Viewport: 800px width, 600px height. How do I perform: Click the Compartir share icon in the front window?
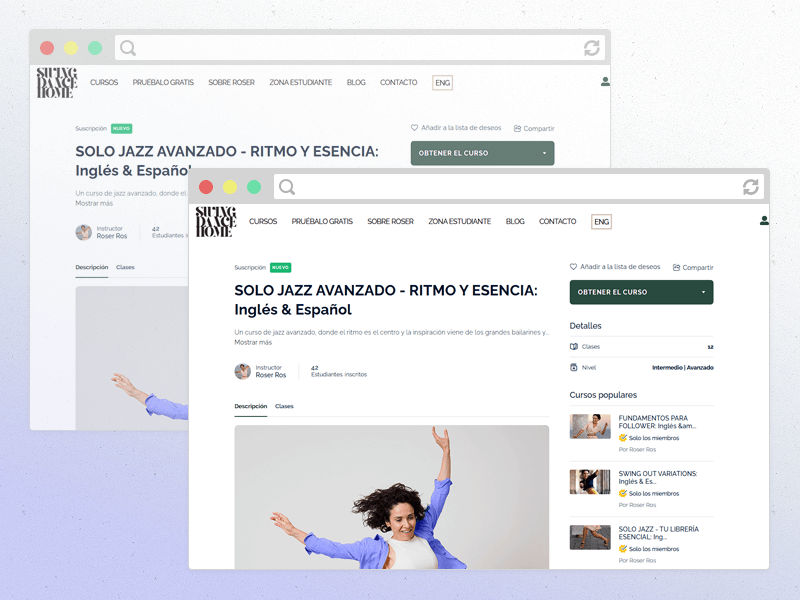pyautogui.click(x=677, y=267)
